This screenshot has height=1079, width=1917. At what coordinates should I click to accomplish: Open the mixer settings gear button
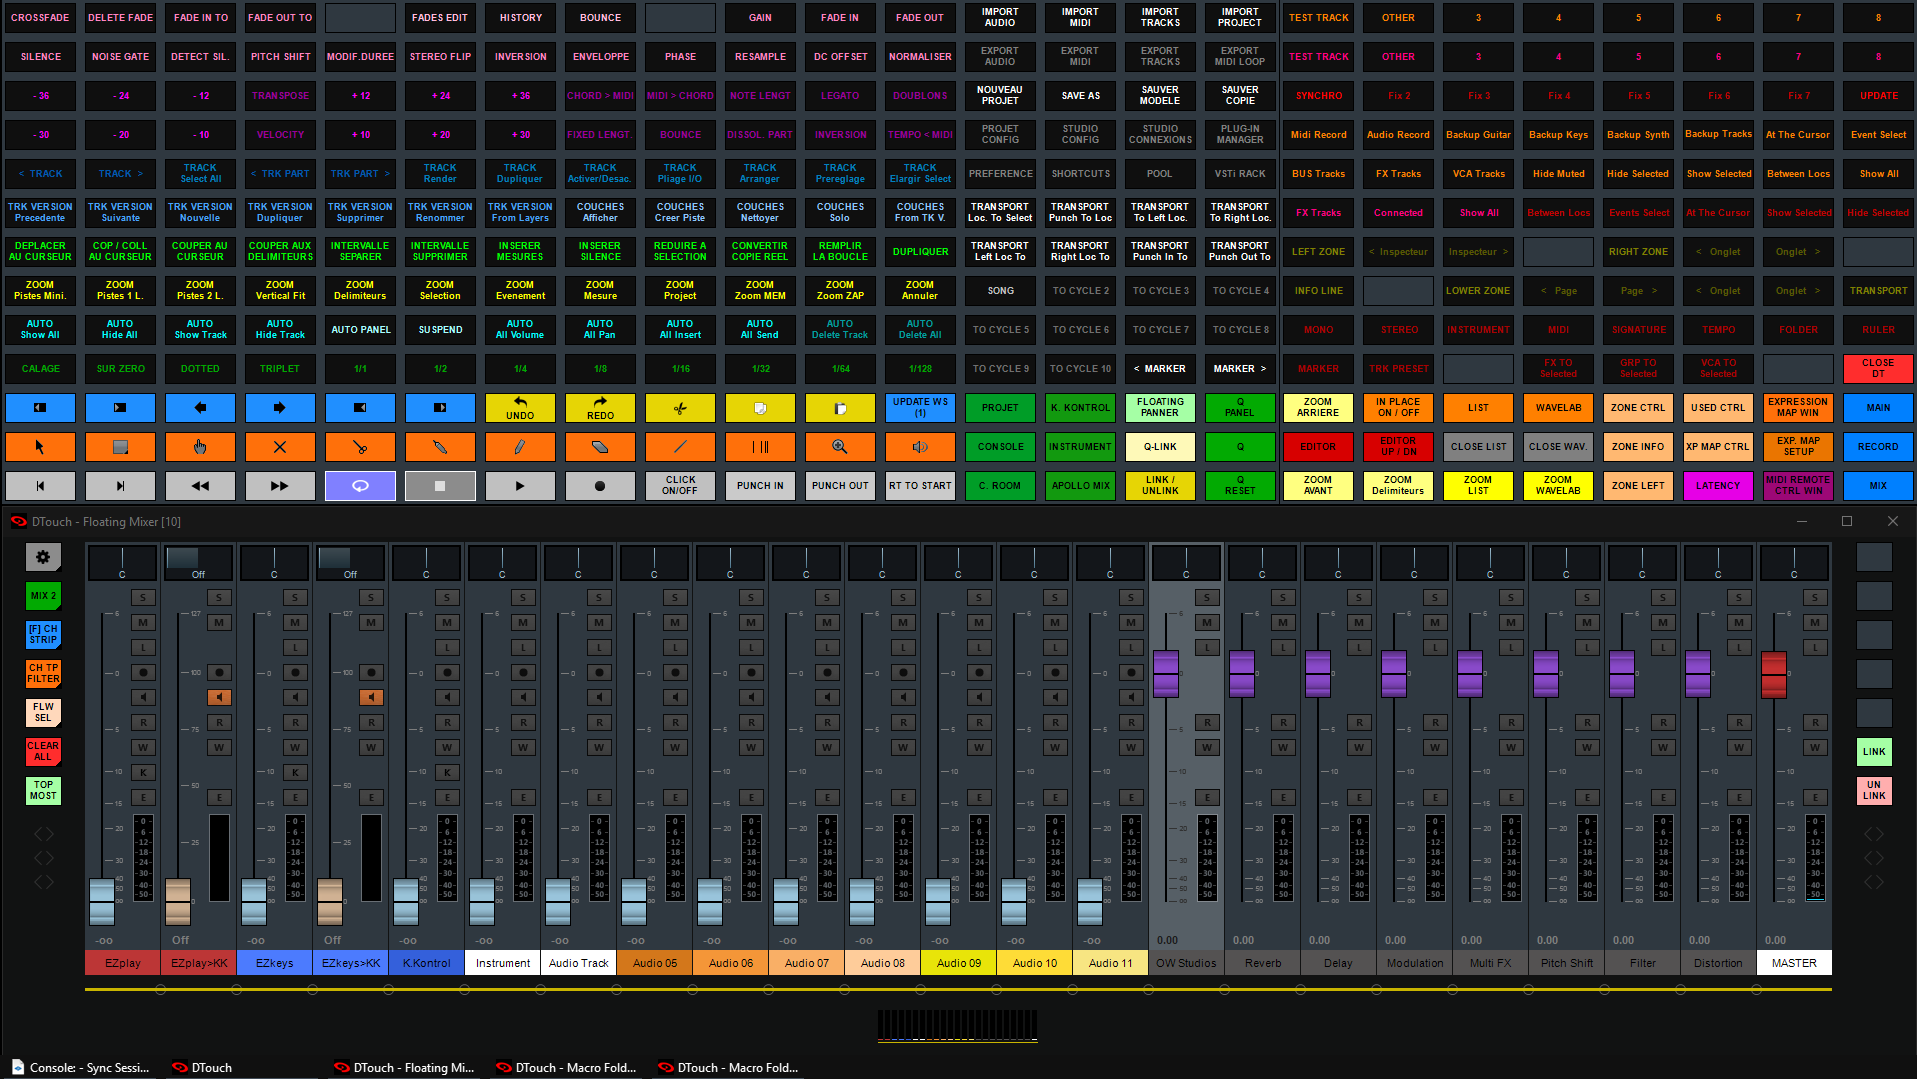43,557
